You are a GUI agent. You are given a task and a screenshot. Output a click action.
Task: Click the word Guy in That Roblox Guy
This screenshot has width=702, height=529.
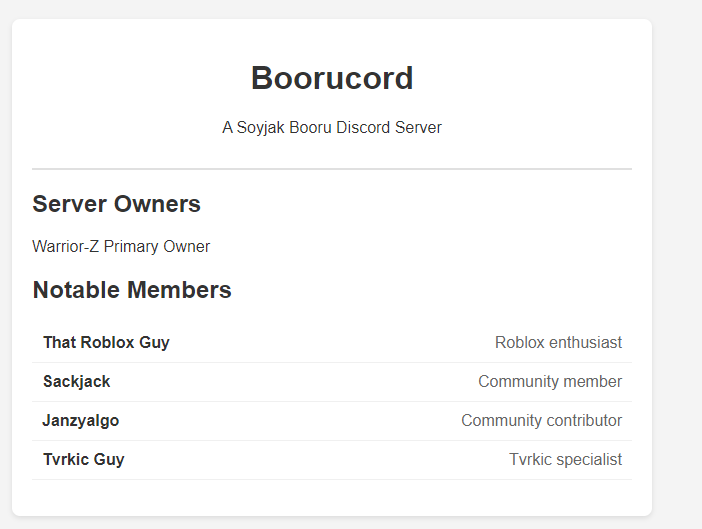tap(154, 343)
